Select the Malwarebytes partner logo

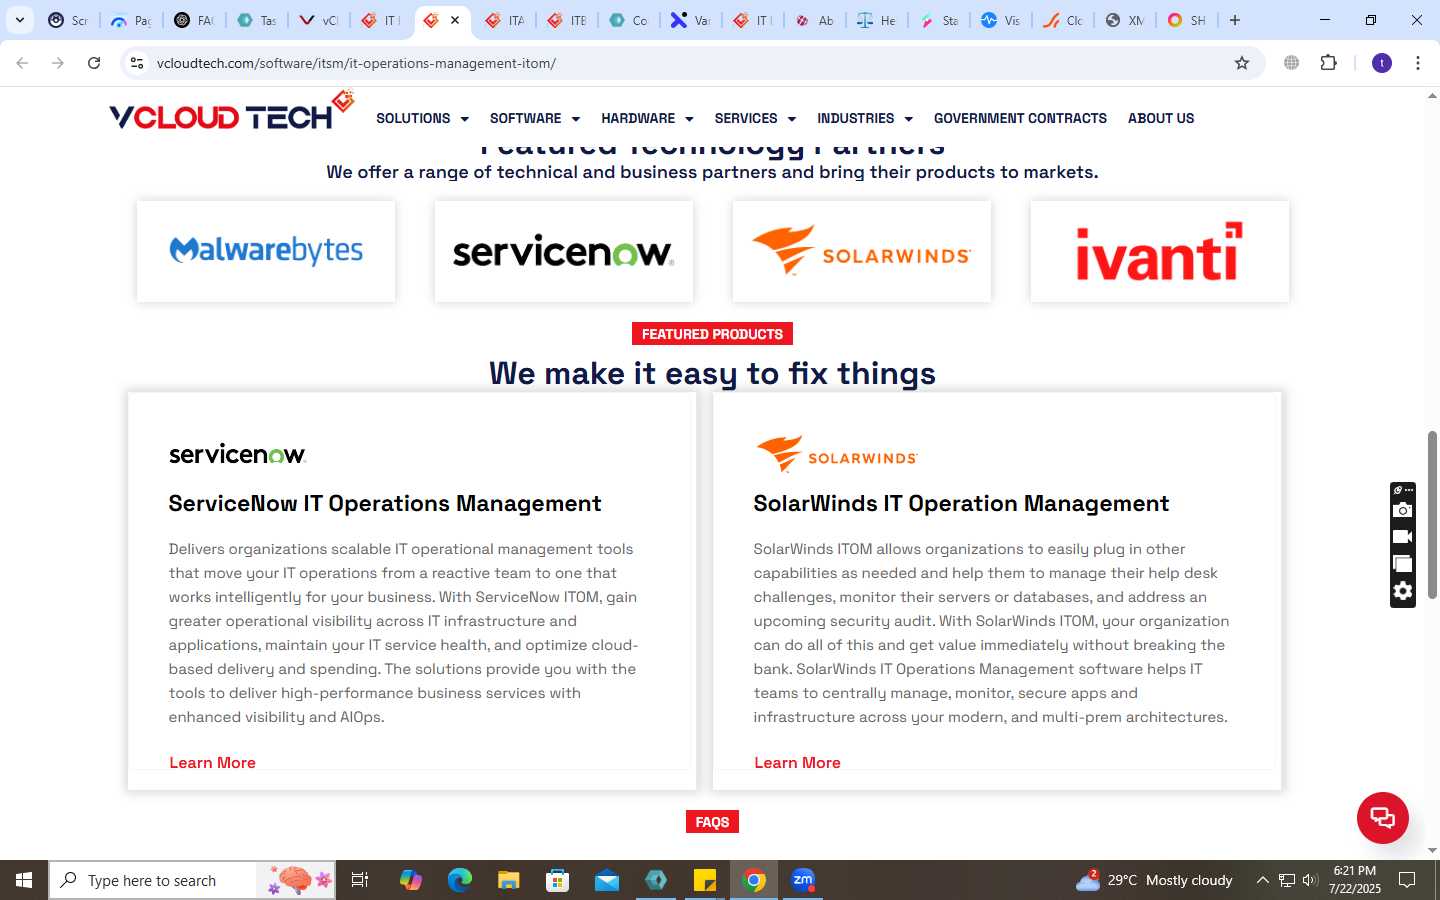[266, 251]
